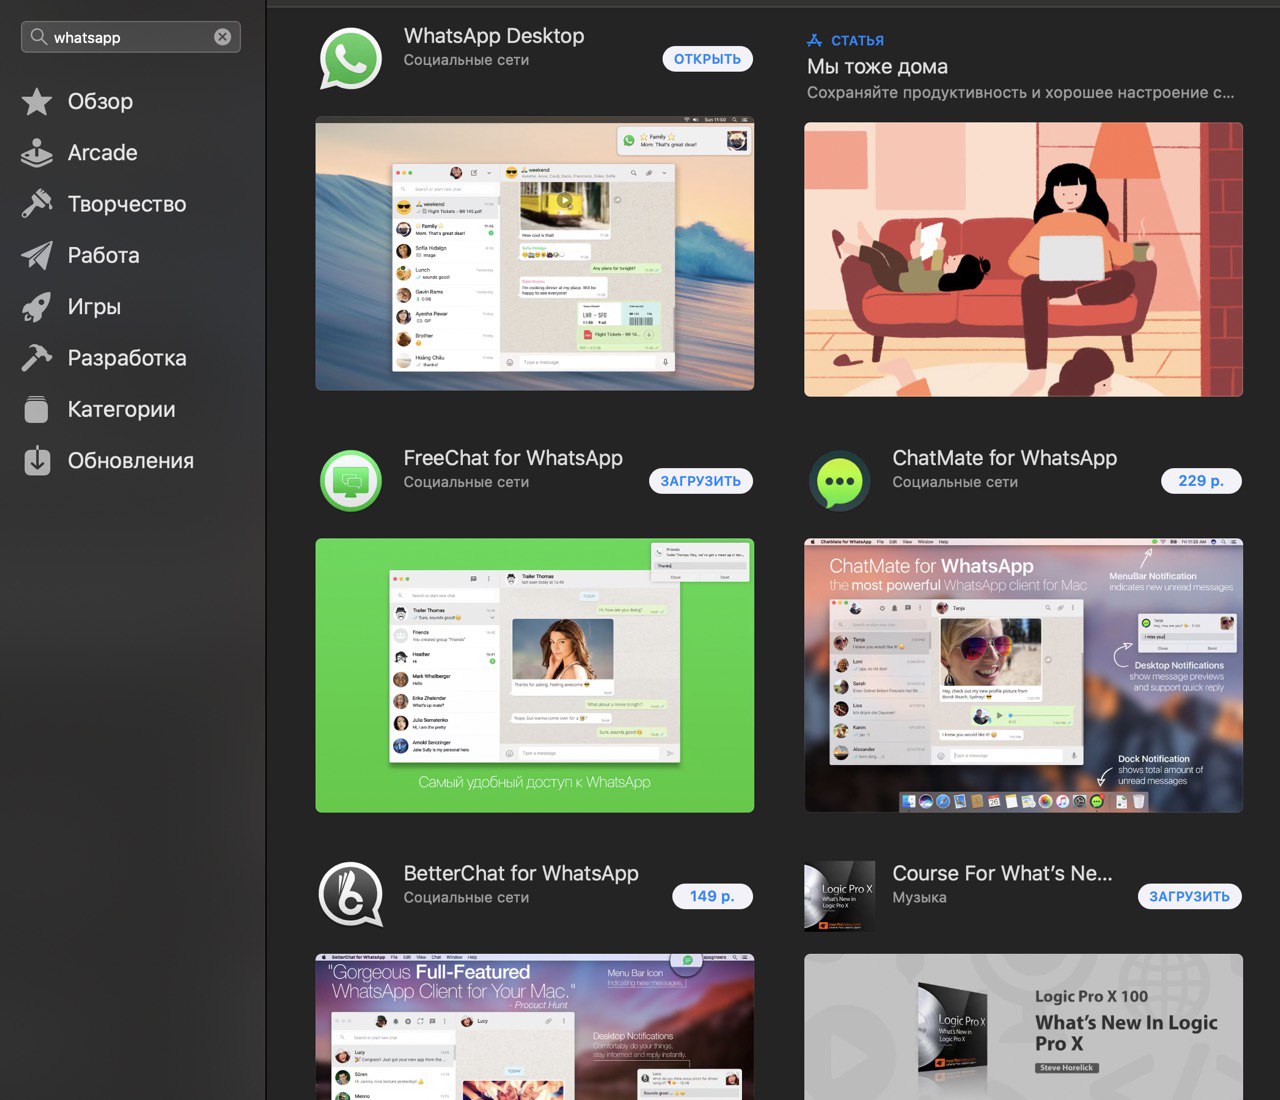Image resolution: width=1280 pixels, height=1100 pixels.
Task: Open WhatsApp Desktop with ОТКРЫТЬ button
Action: point(707,59)
